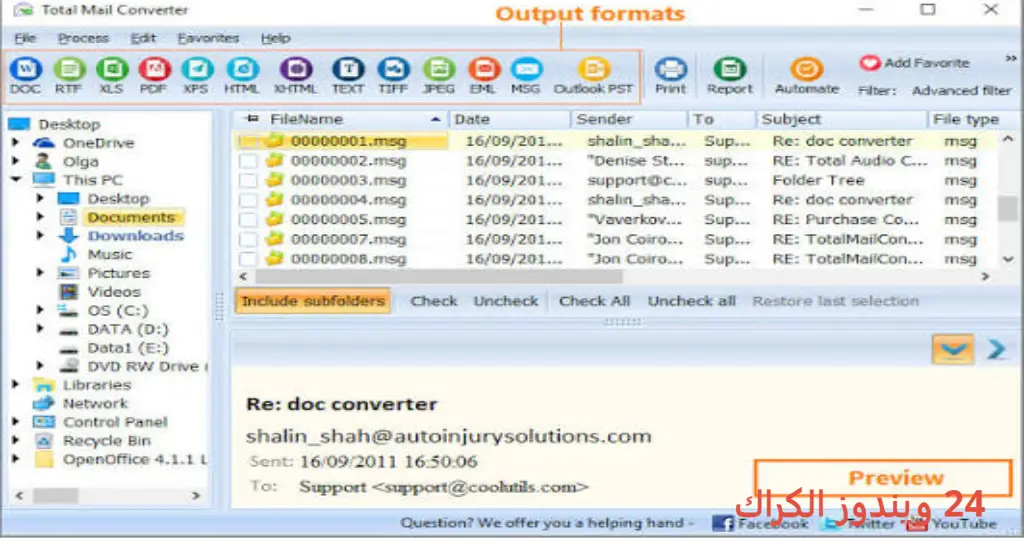The height and width of the screenshot is (538, 1024).
Task: Click file list vertical scrollbar thumb
Action: click(1008, 208)
